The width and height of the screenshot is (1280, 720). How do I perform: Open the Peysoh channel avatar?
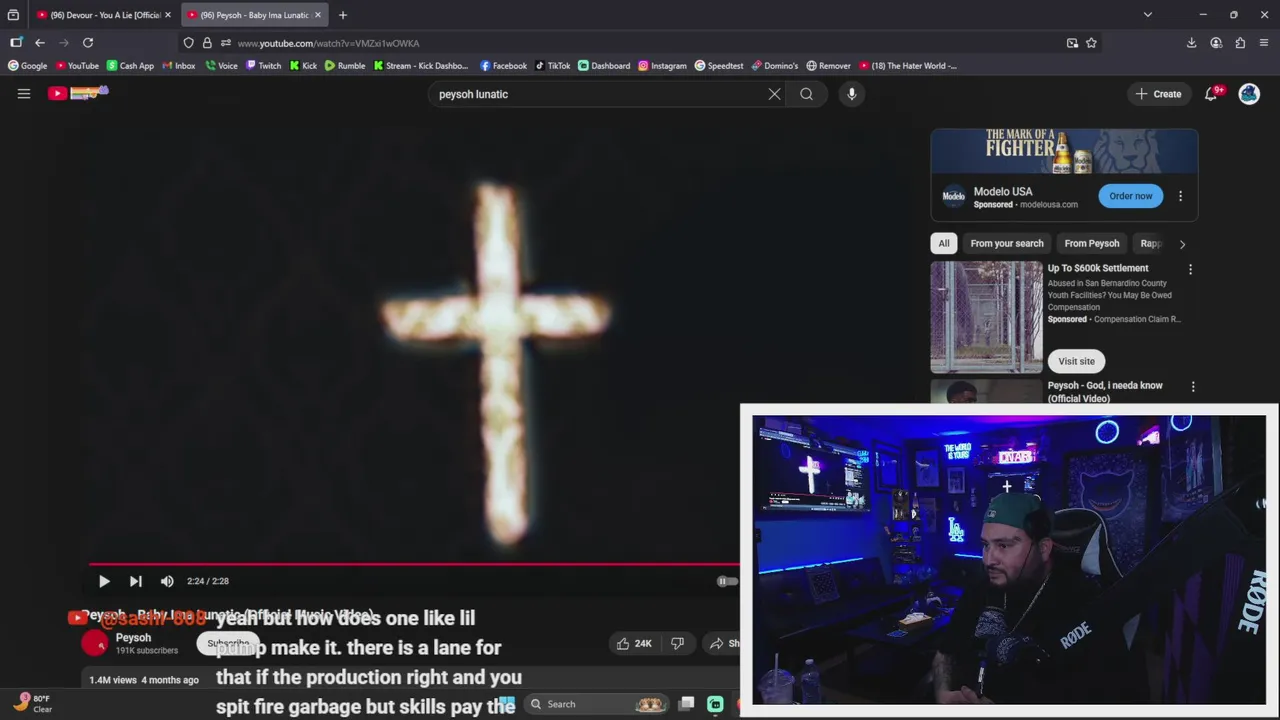(95, 643)
